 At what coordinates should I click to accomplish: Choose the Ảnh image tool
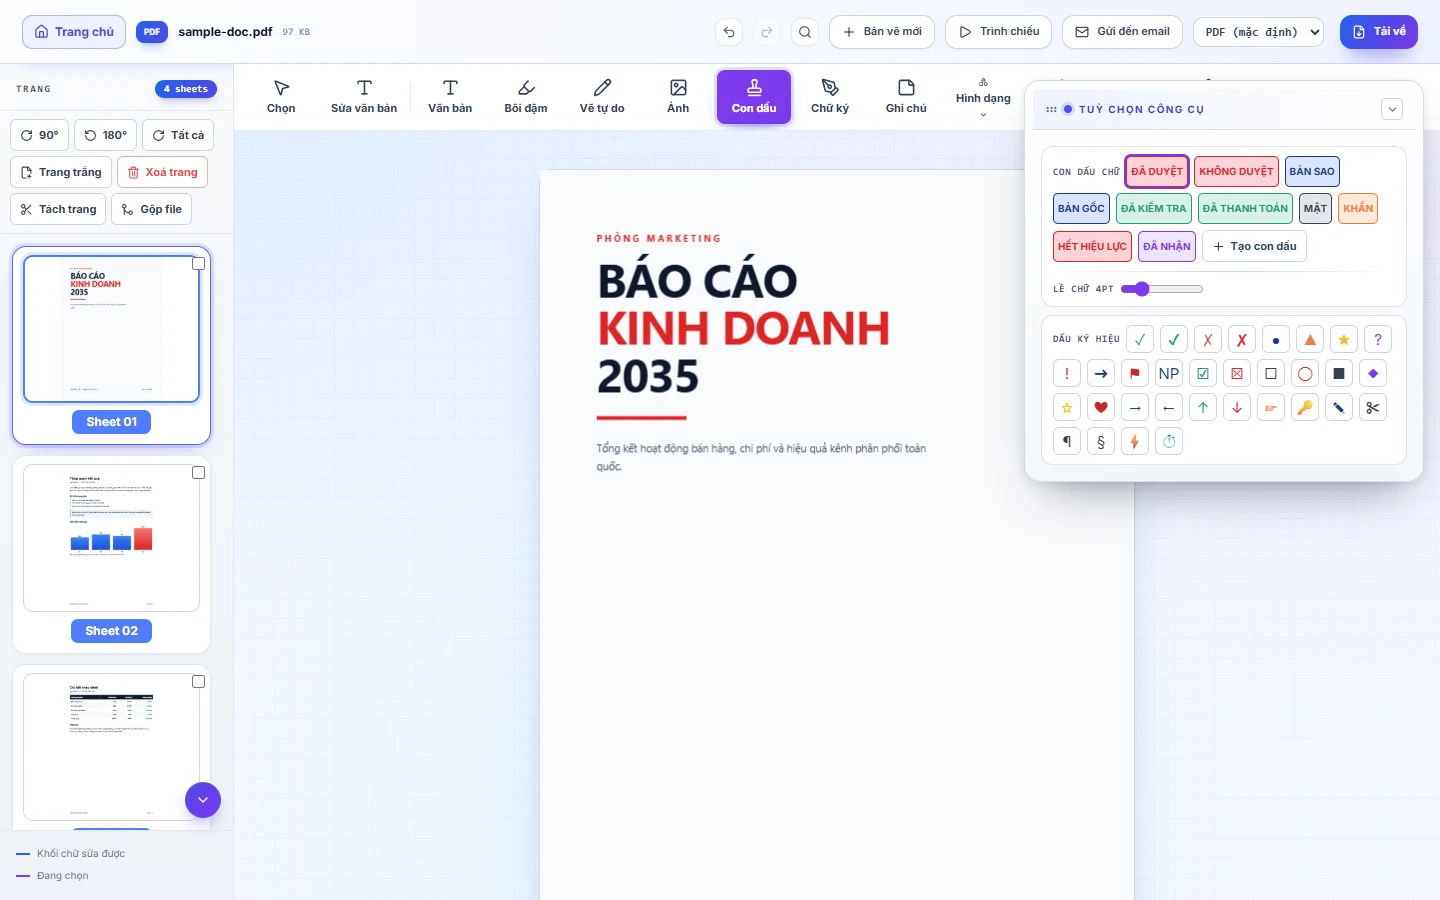[678, 97]
